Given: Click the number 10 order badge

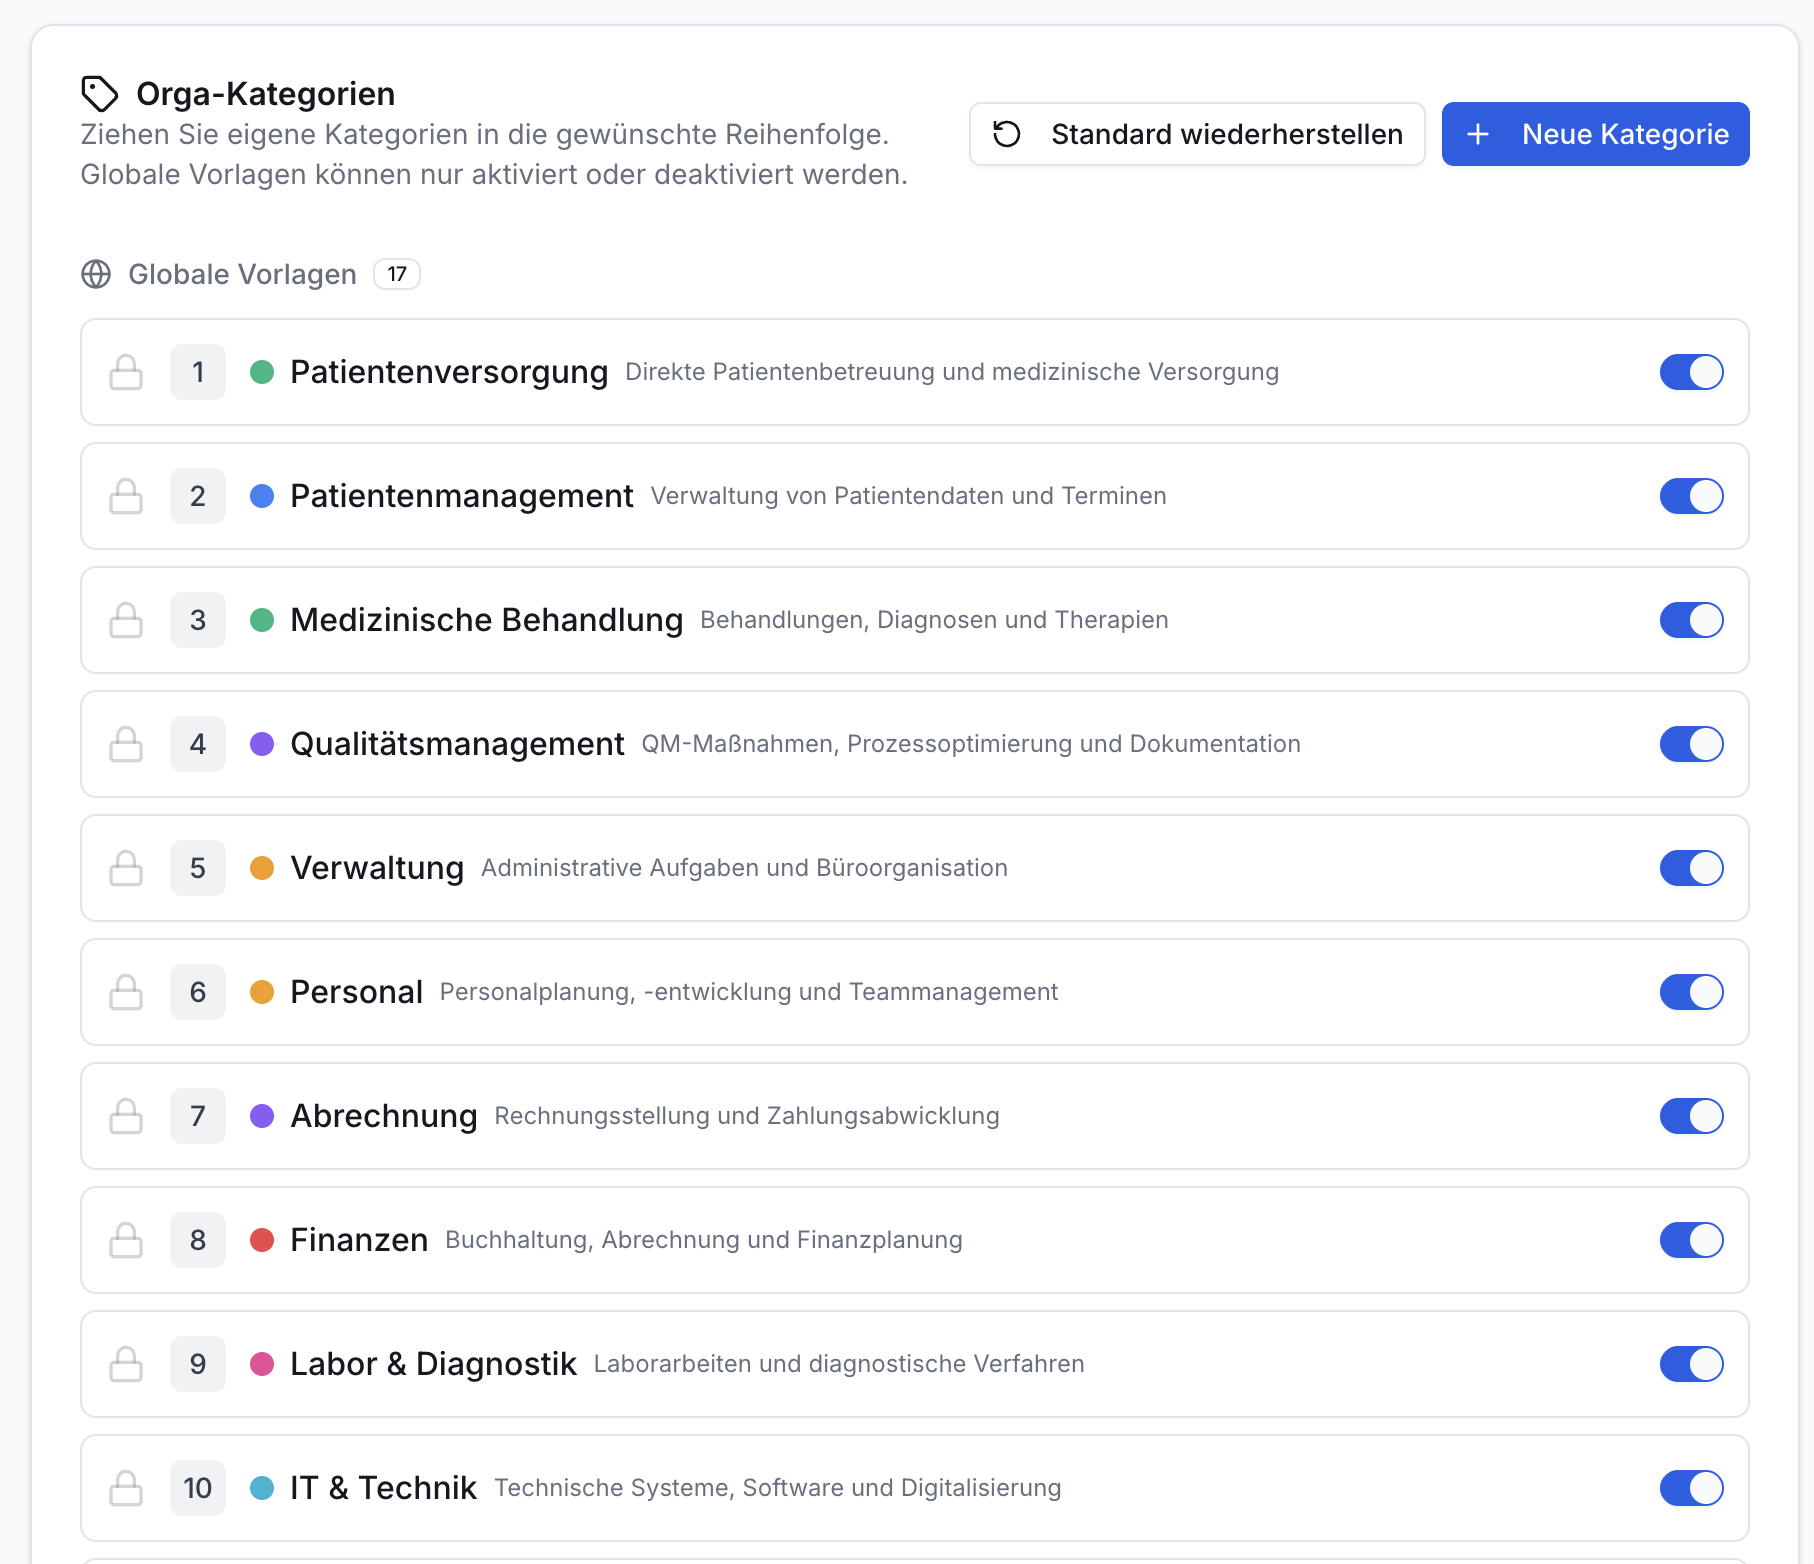Looking at the screenshot, I should tap(198, 1488).
